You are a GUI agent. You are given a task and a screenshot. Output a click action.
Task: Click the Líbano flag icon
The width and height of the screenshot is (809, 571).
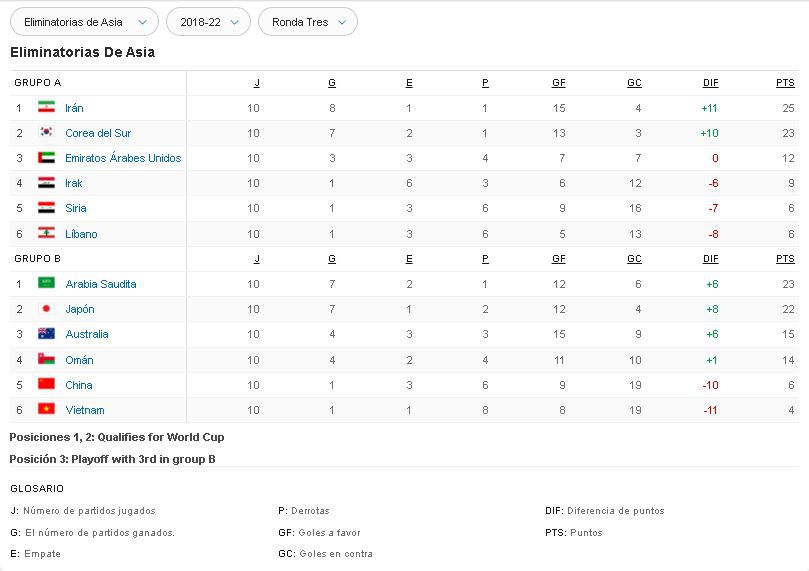tap(46, 233)
